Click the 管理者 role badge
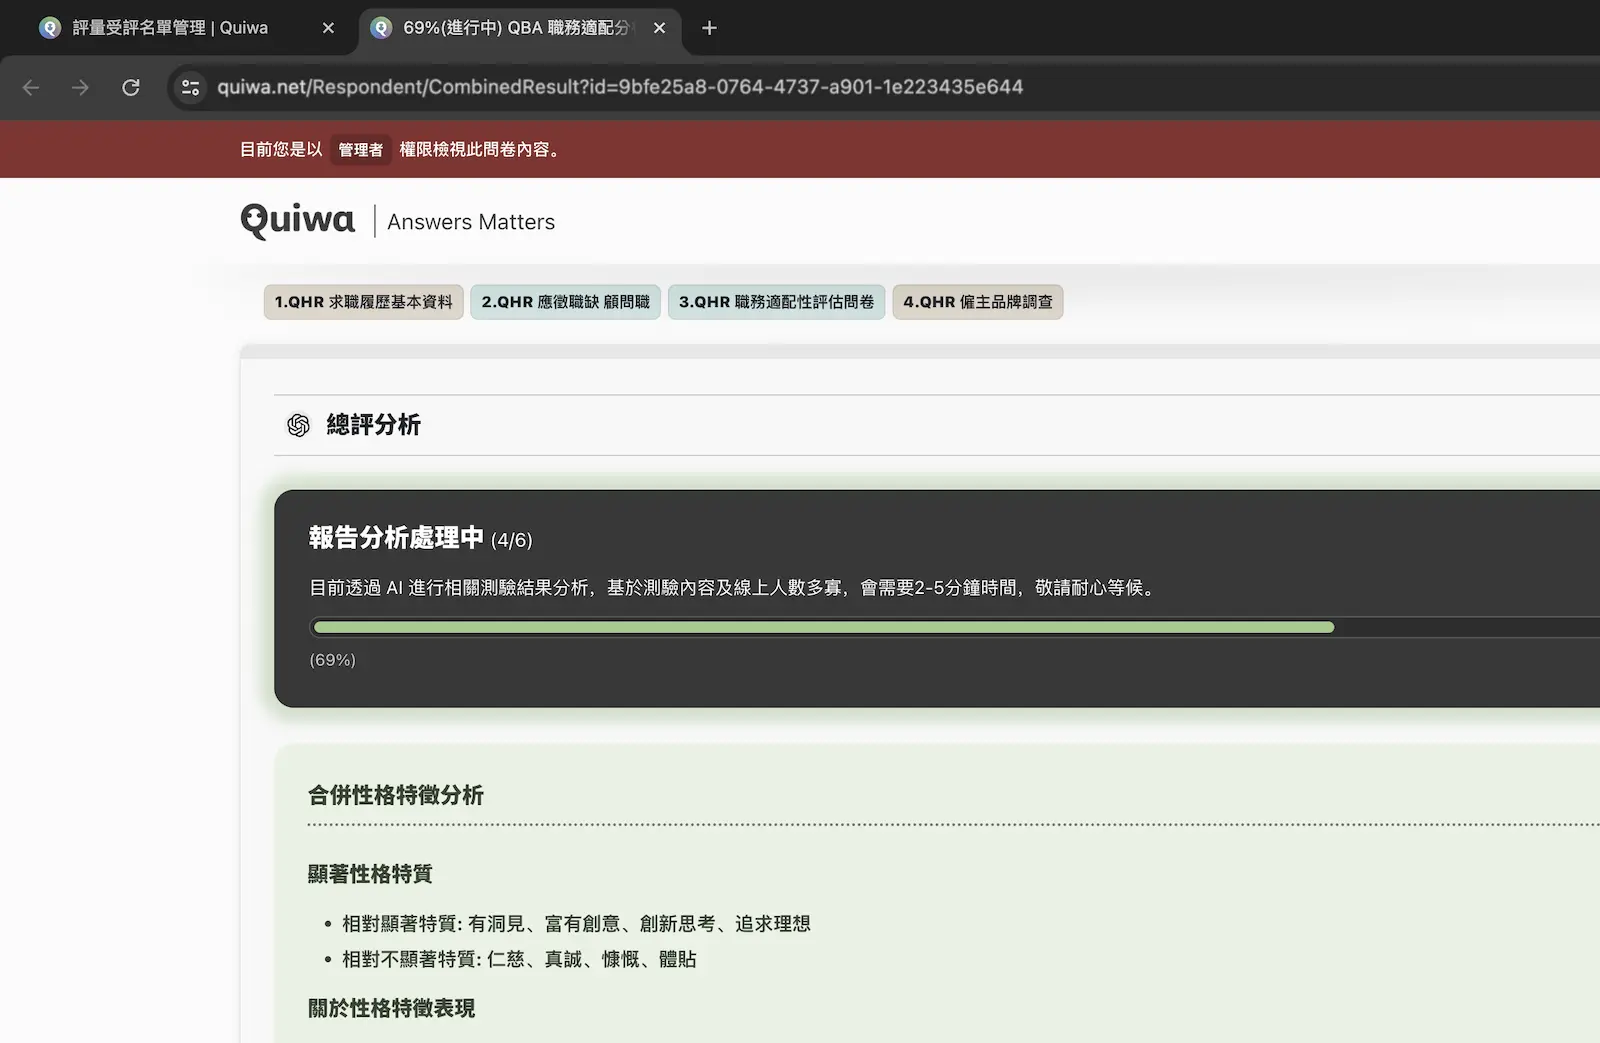The height and width of the screenshot is (1043, 1600). point(360,150)
